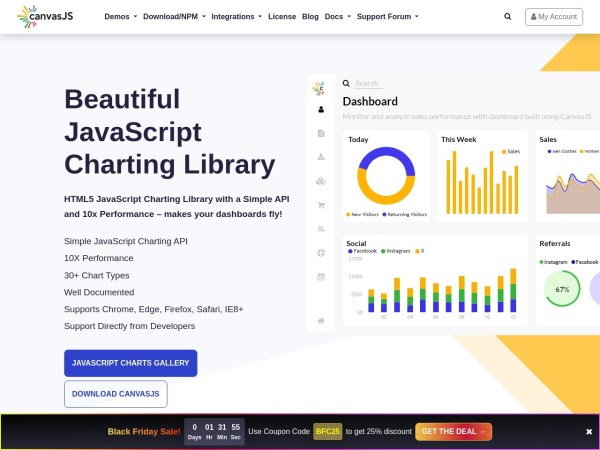Open the calendar icon in dashboard sidebar

click(320, 276)
